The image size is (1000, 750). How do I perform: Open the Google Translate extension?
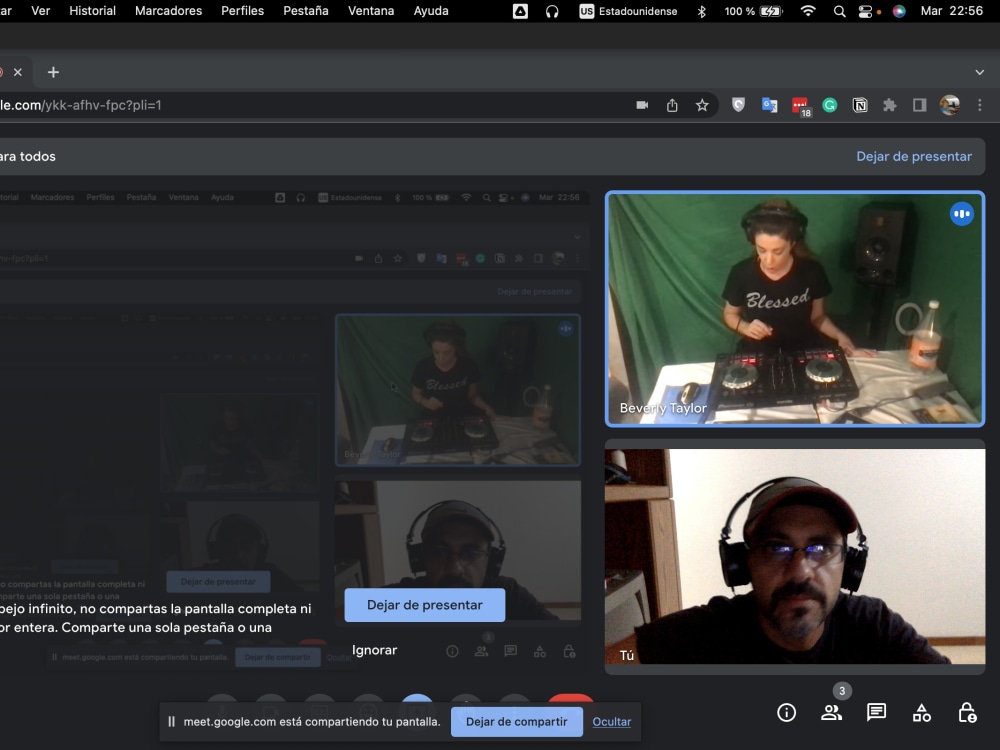769,105
